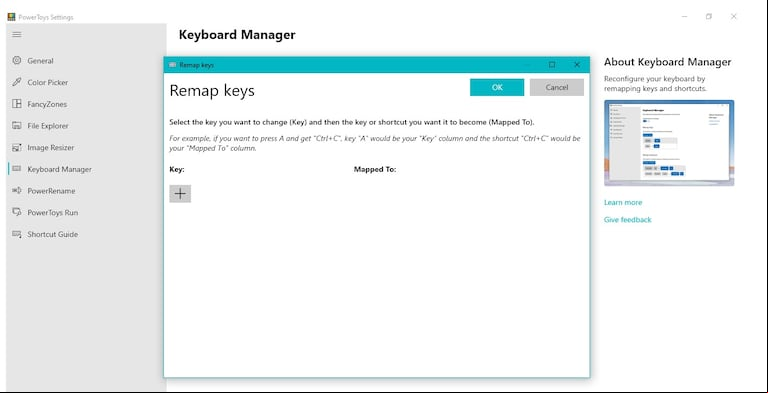Click the Image Resizer icon

pos(17,147)
